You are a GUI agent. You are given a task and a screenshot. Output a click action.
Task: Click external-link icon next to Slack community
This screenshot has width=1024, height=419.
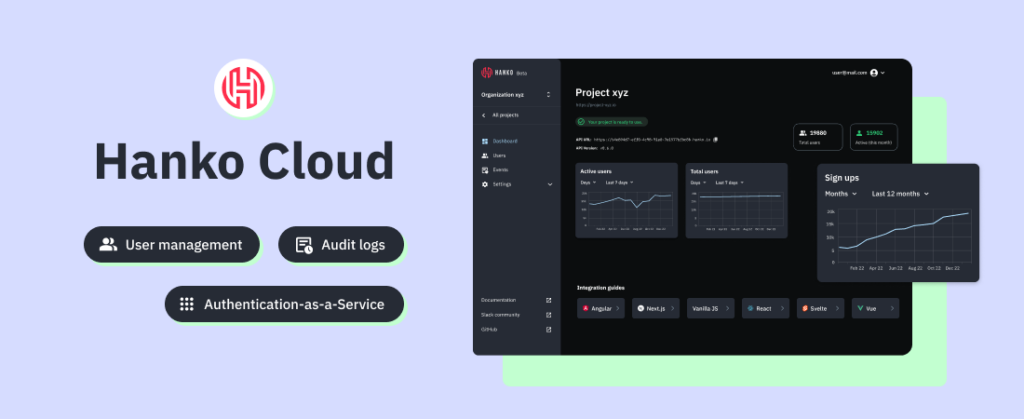[549, 315]
